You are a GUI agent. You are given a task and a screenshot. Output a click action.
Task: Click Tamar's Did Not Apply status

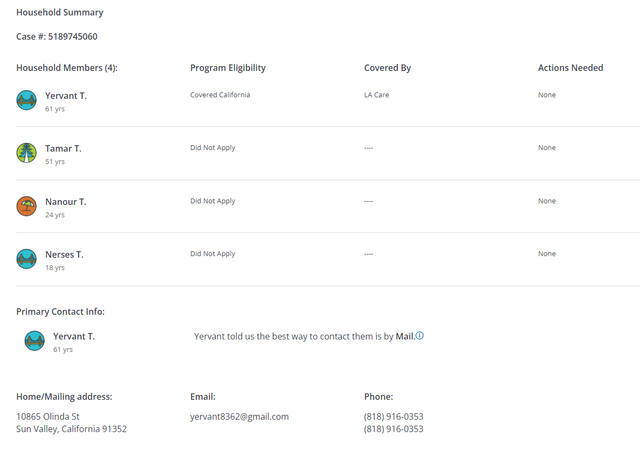213,148
